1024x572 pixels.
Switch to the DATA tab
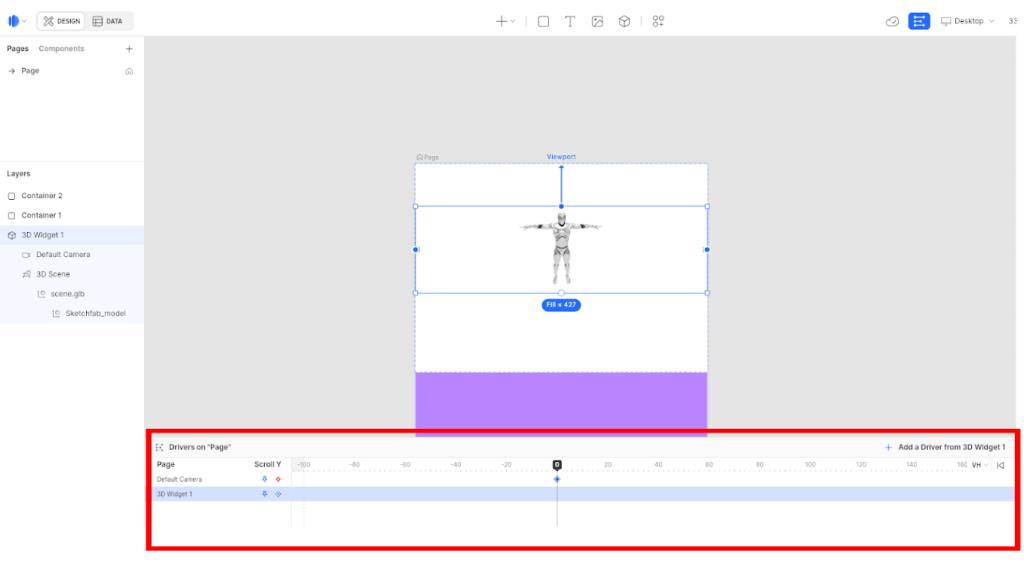click(107, 21)
